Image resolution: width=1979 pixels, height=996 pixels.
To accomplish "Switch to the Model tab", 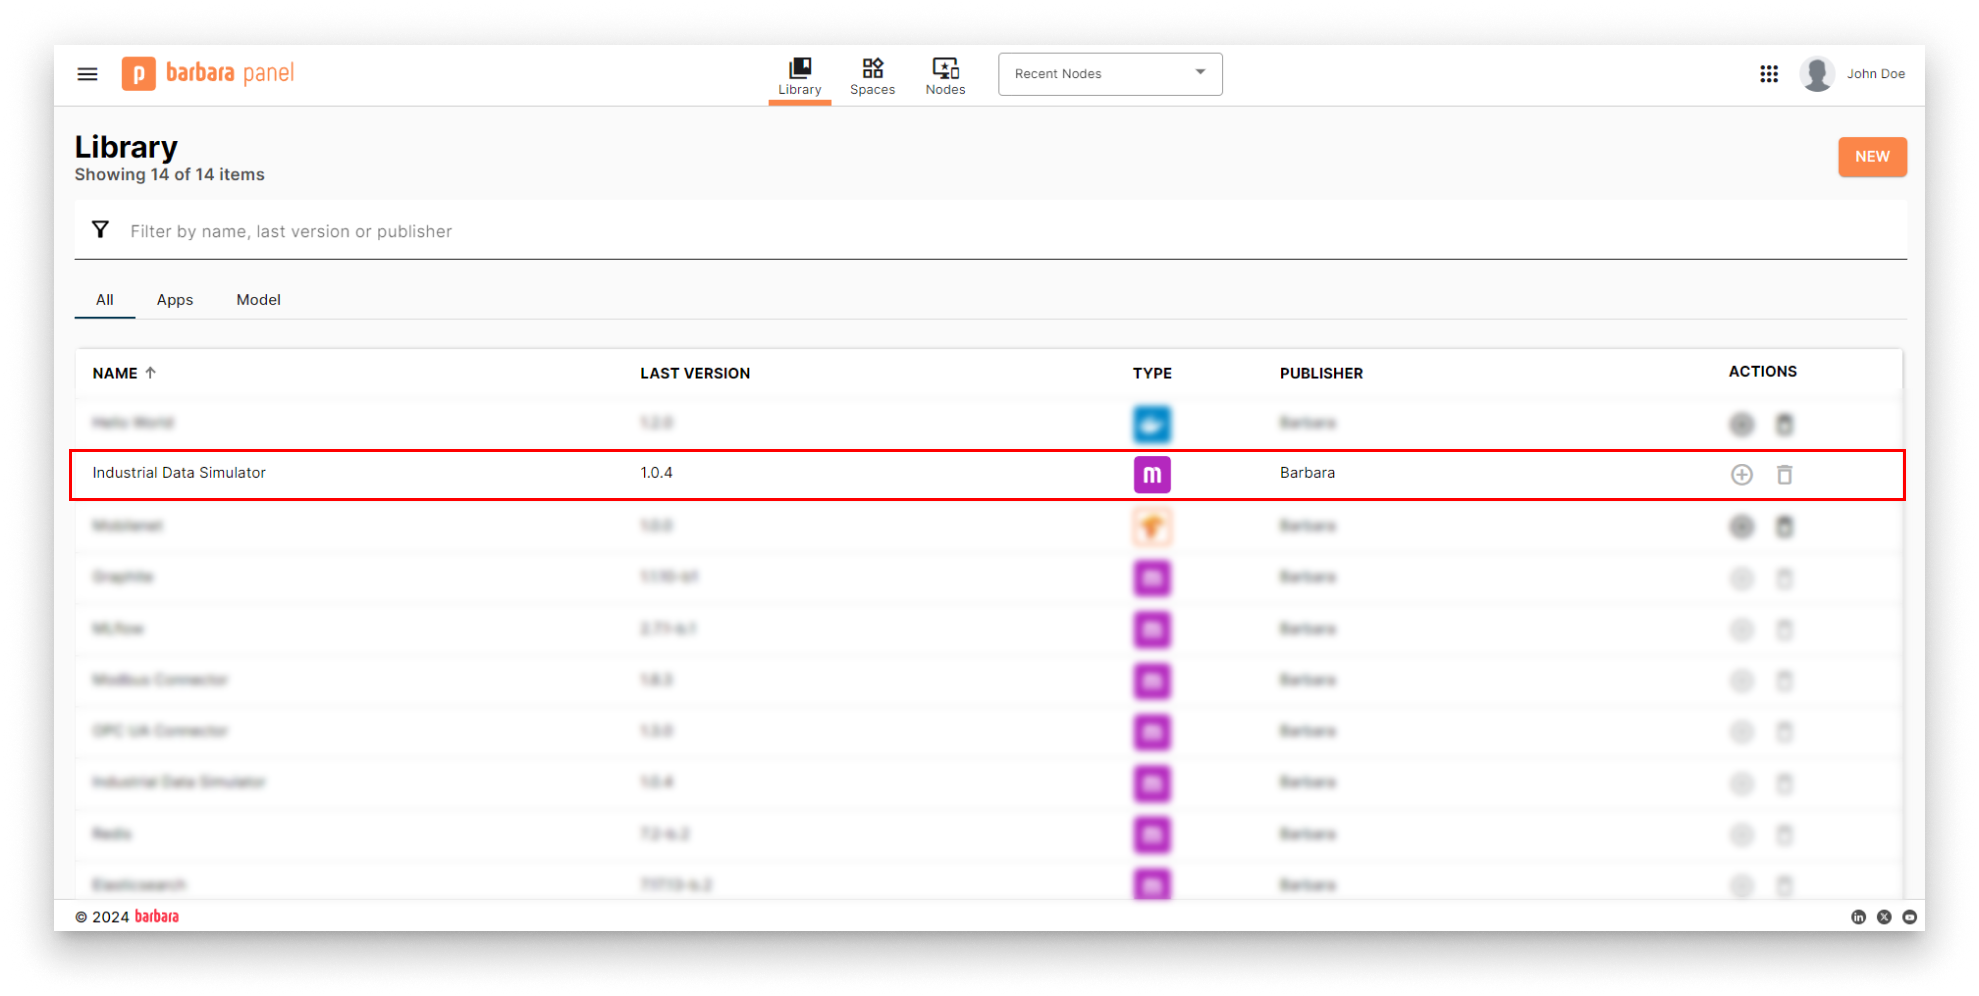I will pos(258,300).
